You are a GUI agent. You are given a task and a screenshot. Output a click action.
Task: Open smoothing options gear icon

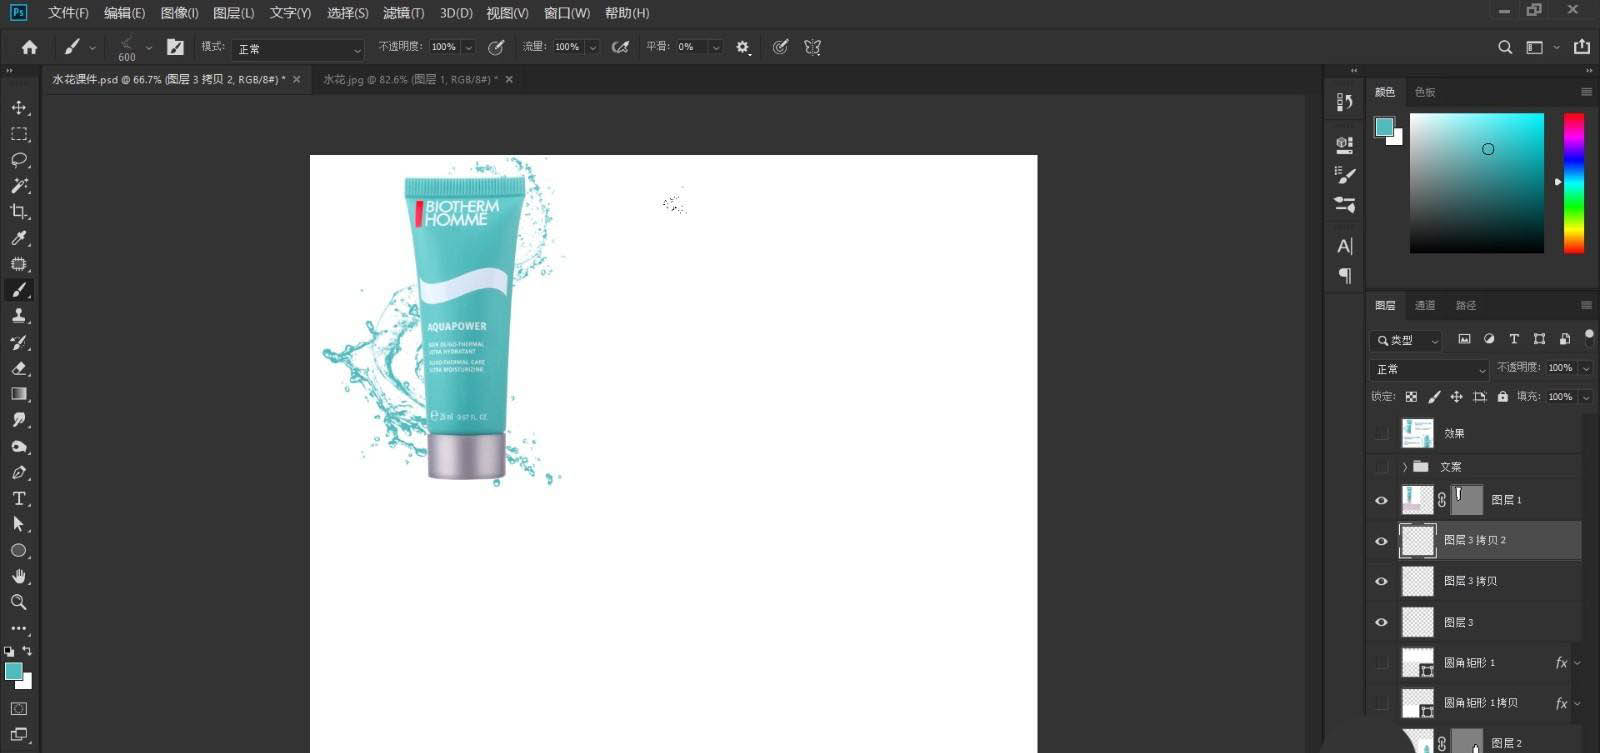(742, 47)
